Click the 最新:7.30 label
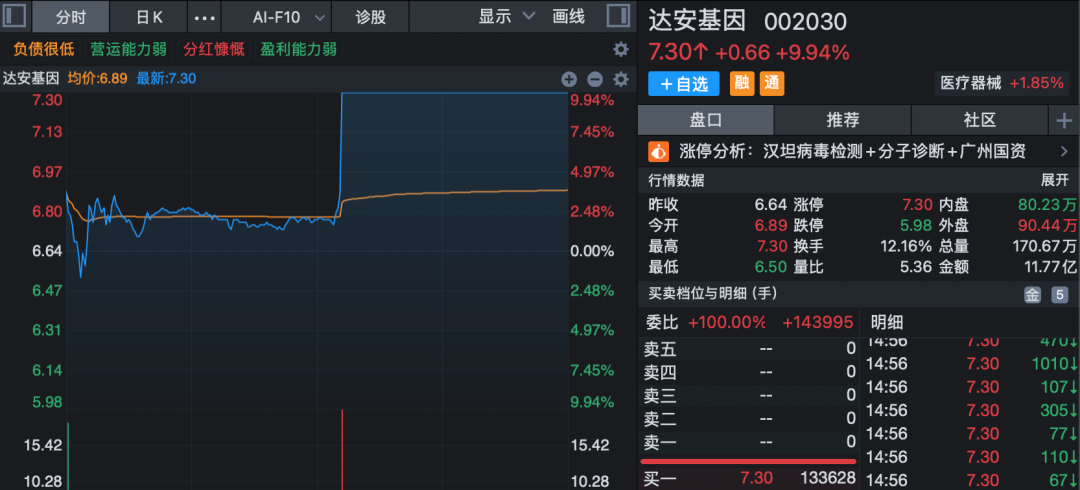This screenshot has width=1080, height=490. pyautogui.click(x=166, y=79)
